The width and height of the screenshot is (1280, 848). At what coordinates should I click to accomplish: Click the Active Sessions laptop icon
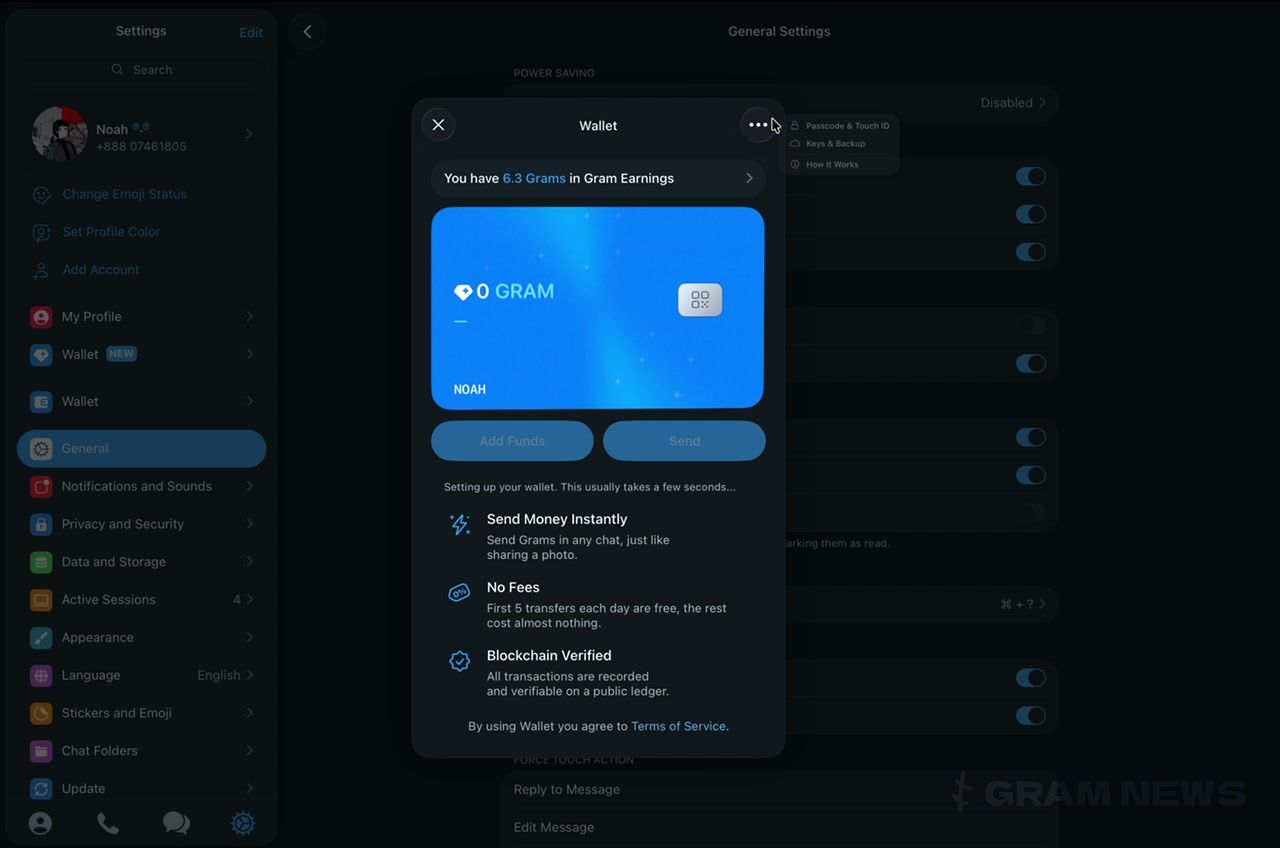coord(41,600)
